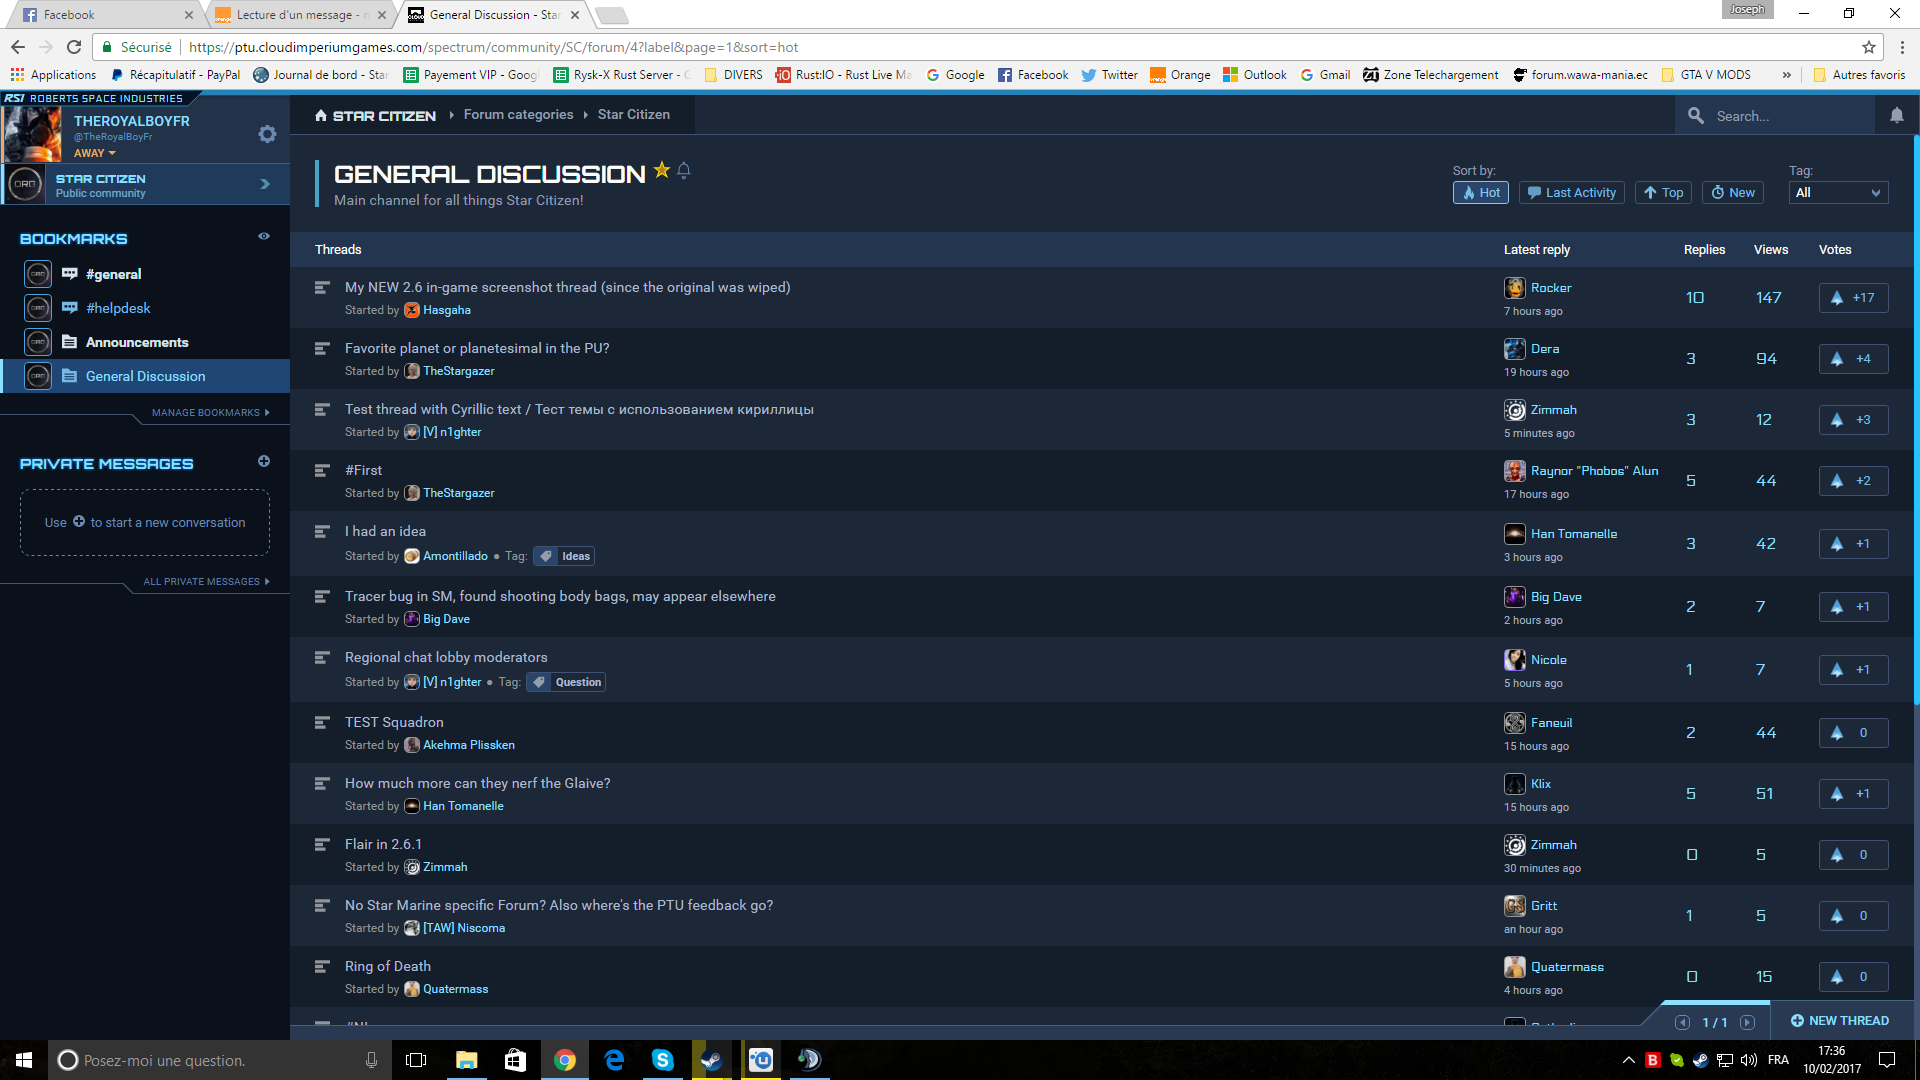Open File Explorer from taskbar
Image resolution: width=1920 pixels, height=1080 pixels.
(x=466, y=1060)
